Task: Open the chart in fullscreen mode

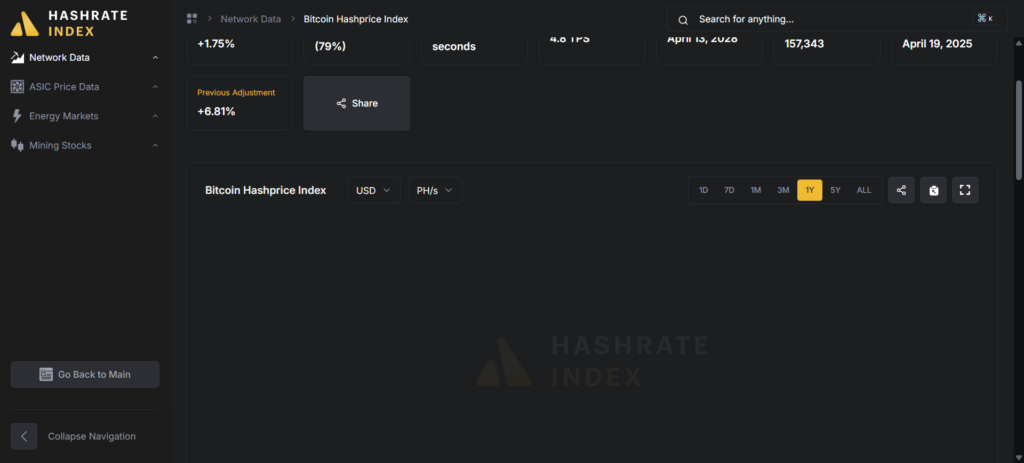Action: pos(965,190)
